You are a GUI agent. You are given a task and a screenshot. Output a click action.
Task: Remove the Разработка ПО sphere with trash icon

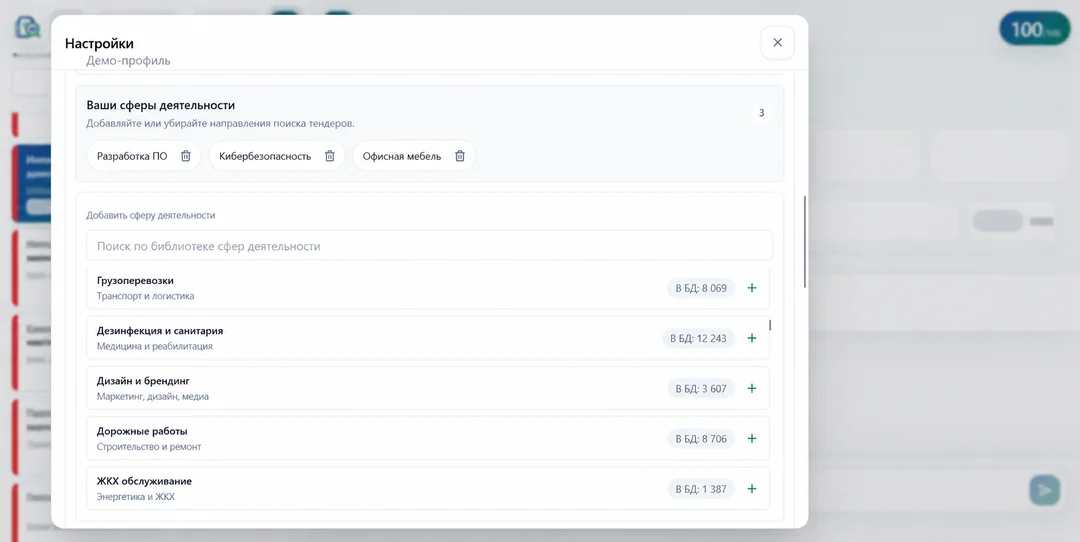coord(185,156)
